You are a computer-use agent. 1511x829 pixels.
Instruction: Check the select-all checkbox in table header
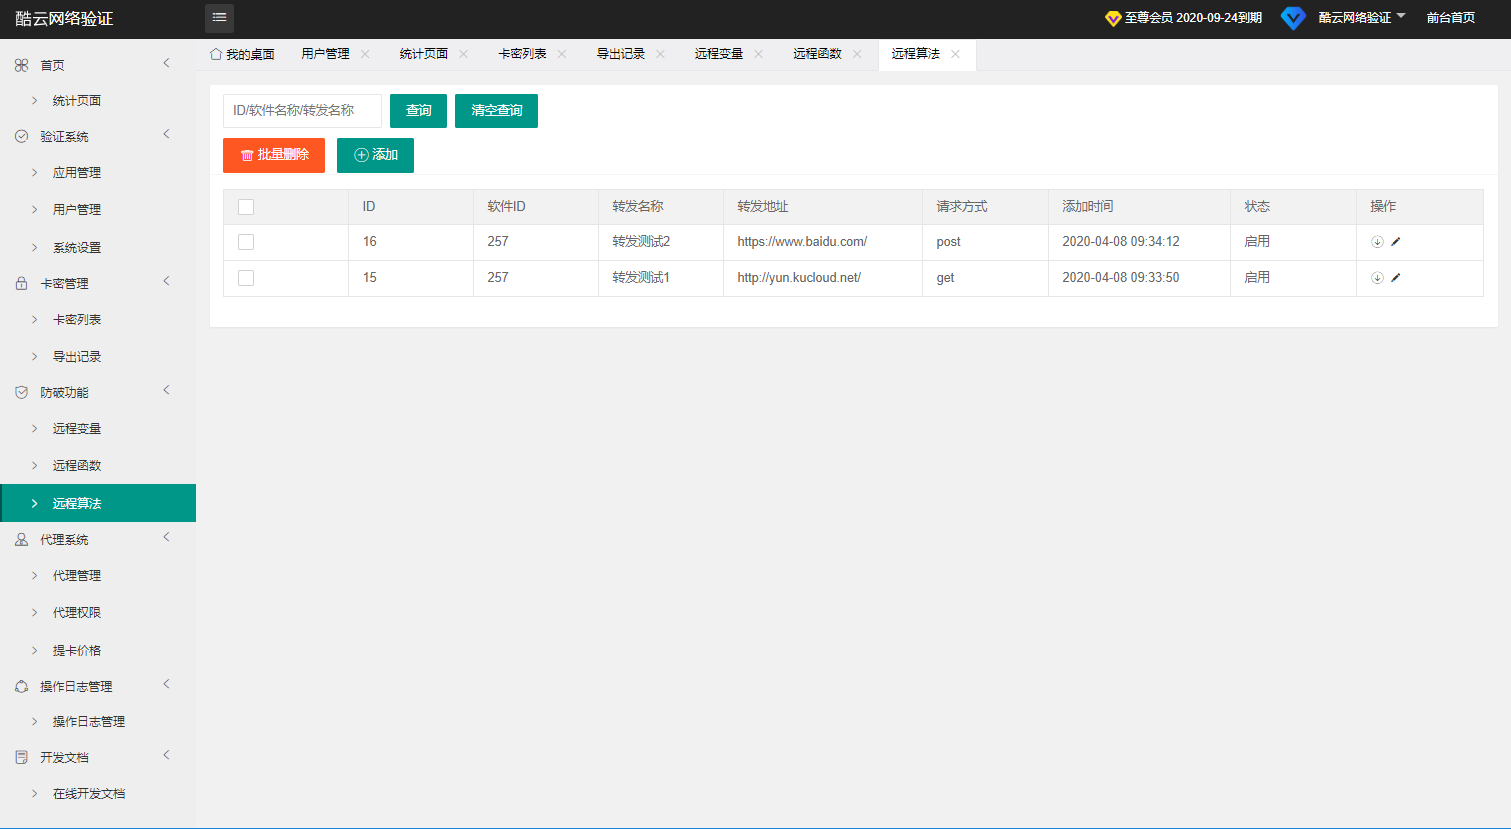tap(246, 207)
